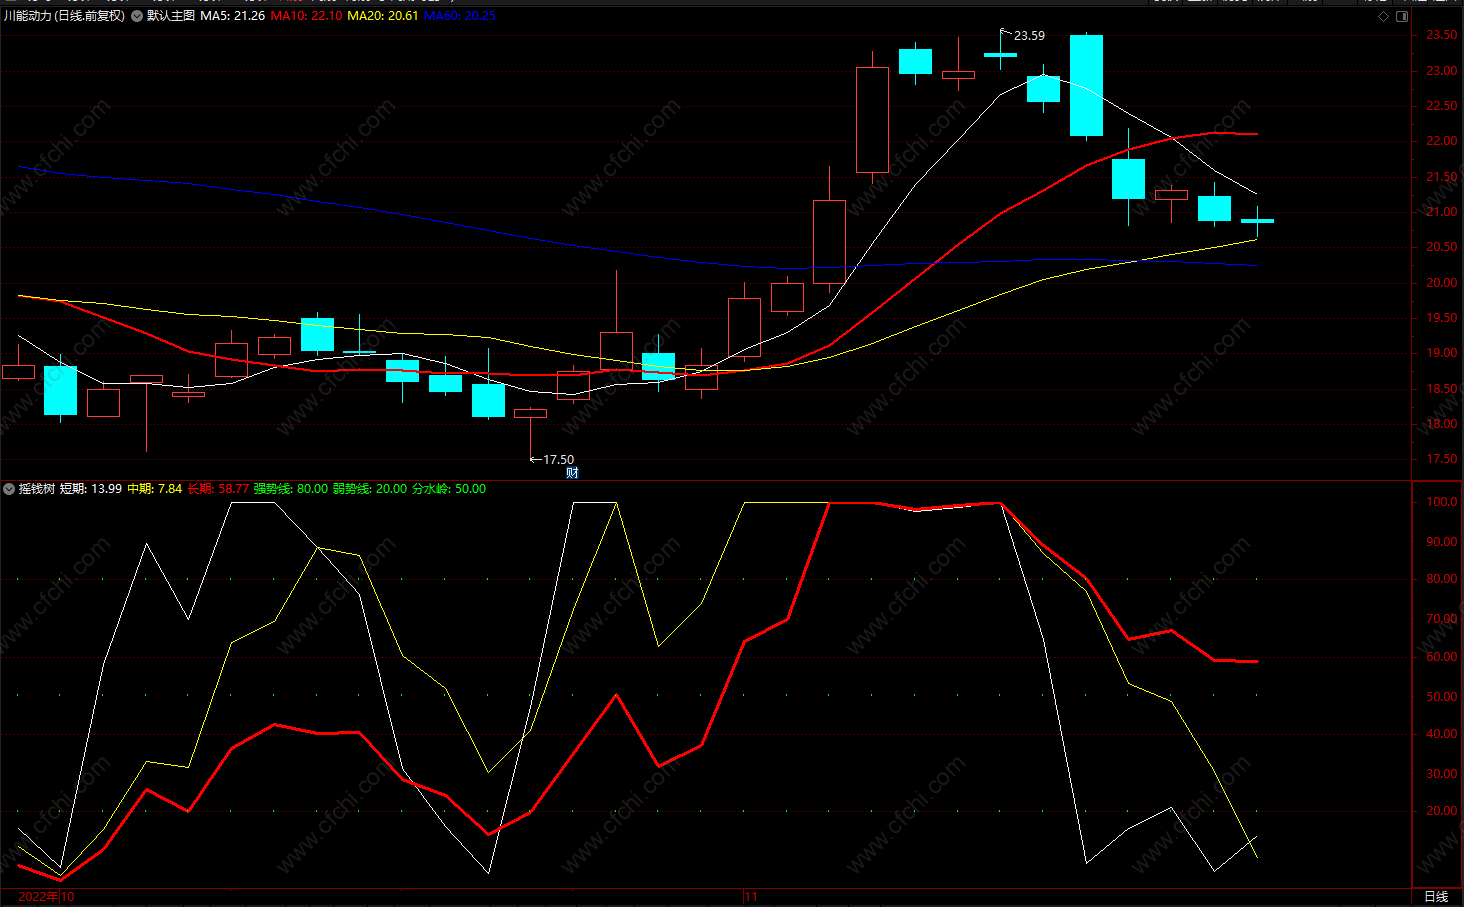
Task: Click the 日线 period button at bottom right
Action: click(x=1436, y=897)
